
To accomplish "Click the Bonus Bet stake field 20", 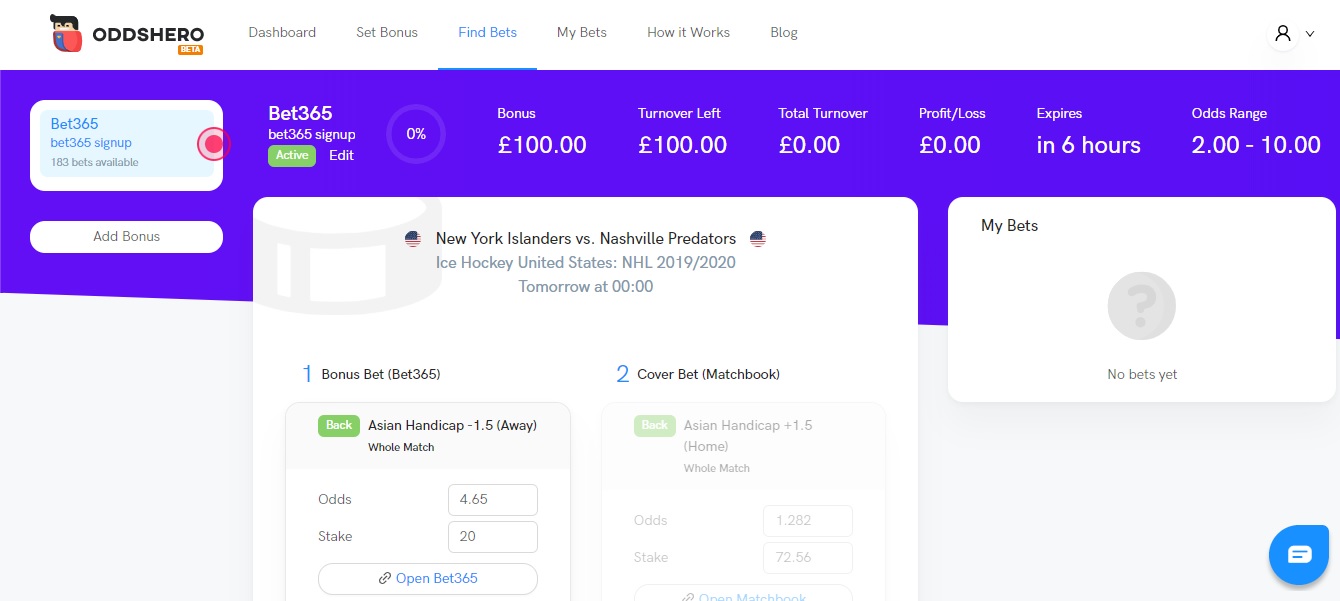I will click(493, 536).
